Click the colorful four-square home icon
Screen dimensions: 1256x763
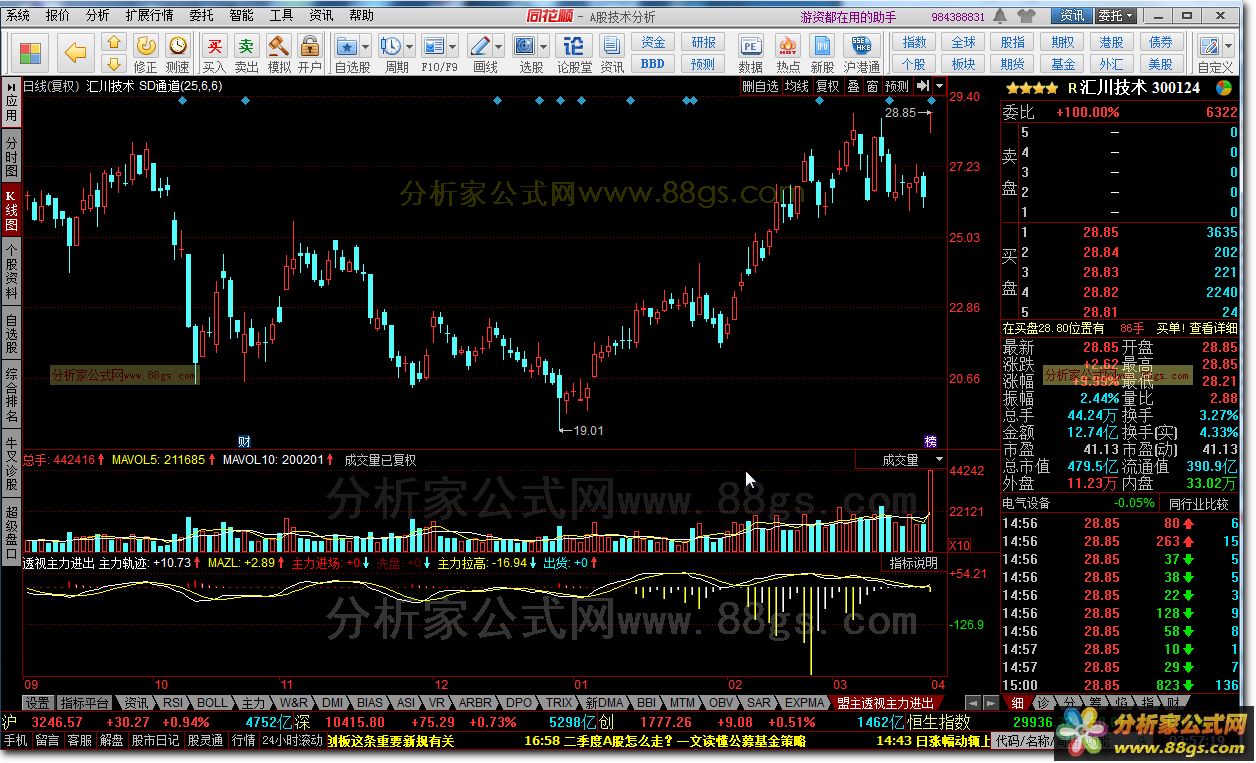(x=31, y=53)
